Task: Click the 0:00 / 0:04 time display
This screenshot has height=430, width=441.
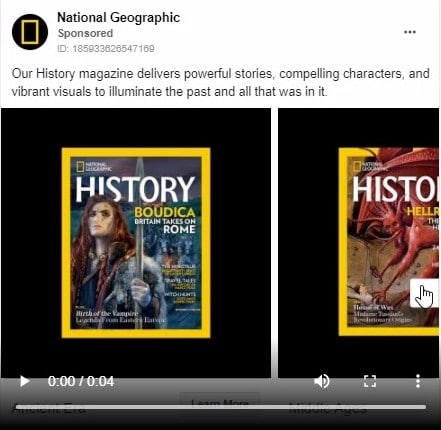Action: click(x=81, y=381)
